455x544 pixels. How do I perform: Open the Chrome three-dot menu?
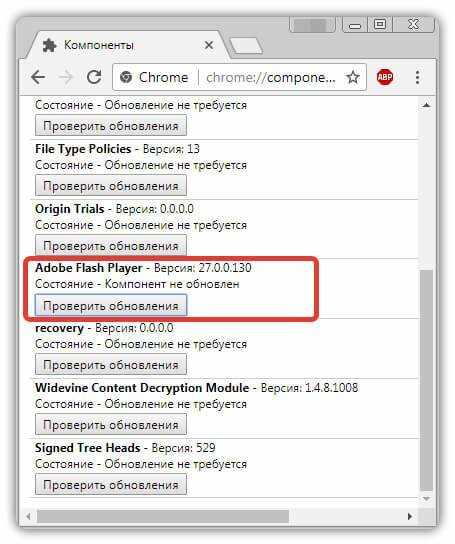[x=417, y=77]
